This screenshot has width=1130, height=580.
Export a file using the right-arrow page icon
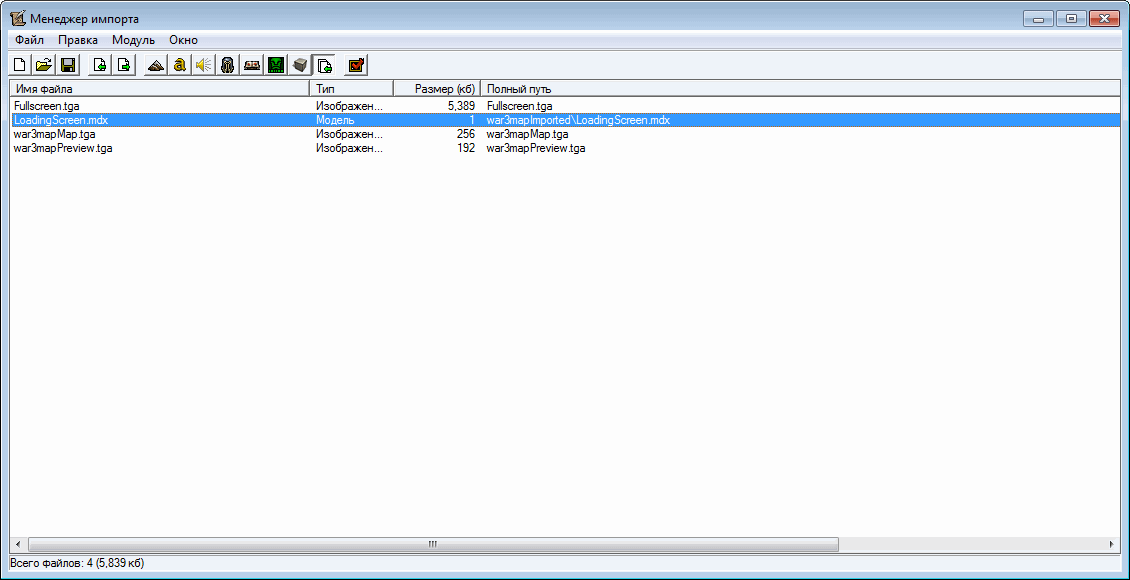click(x=124, y=65)
